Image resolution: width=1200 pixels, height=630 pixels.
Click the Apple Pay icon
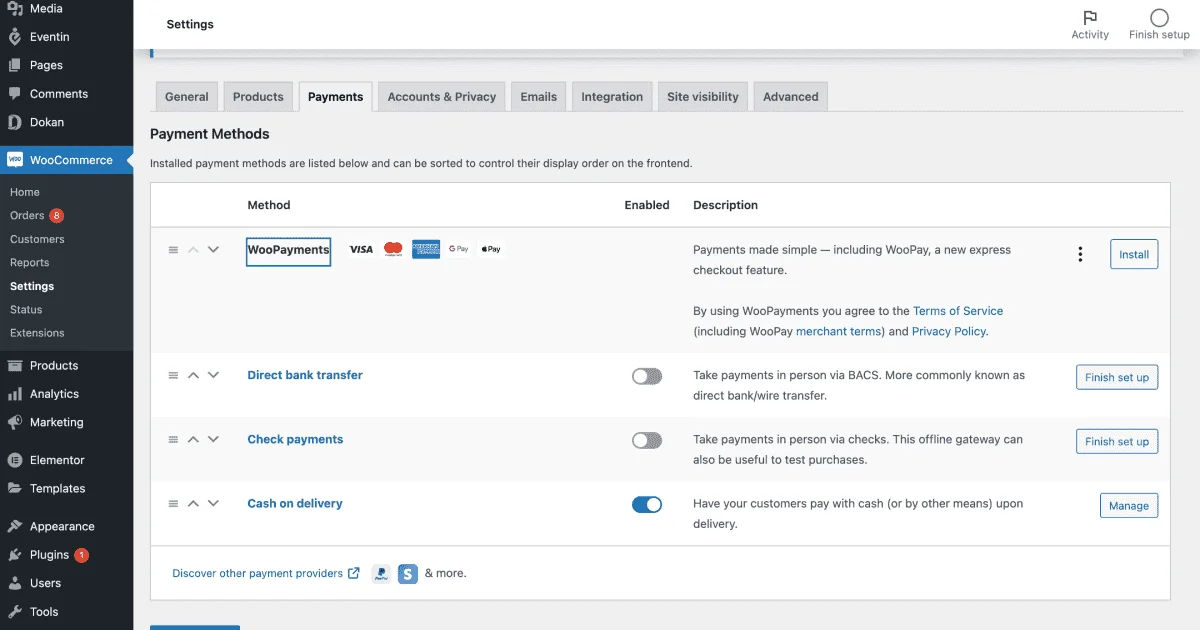coord(491,249)
